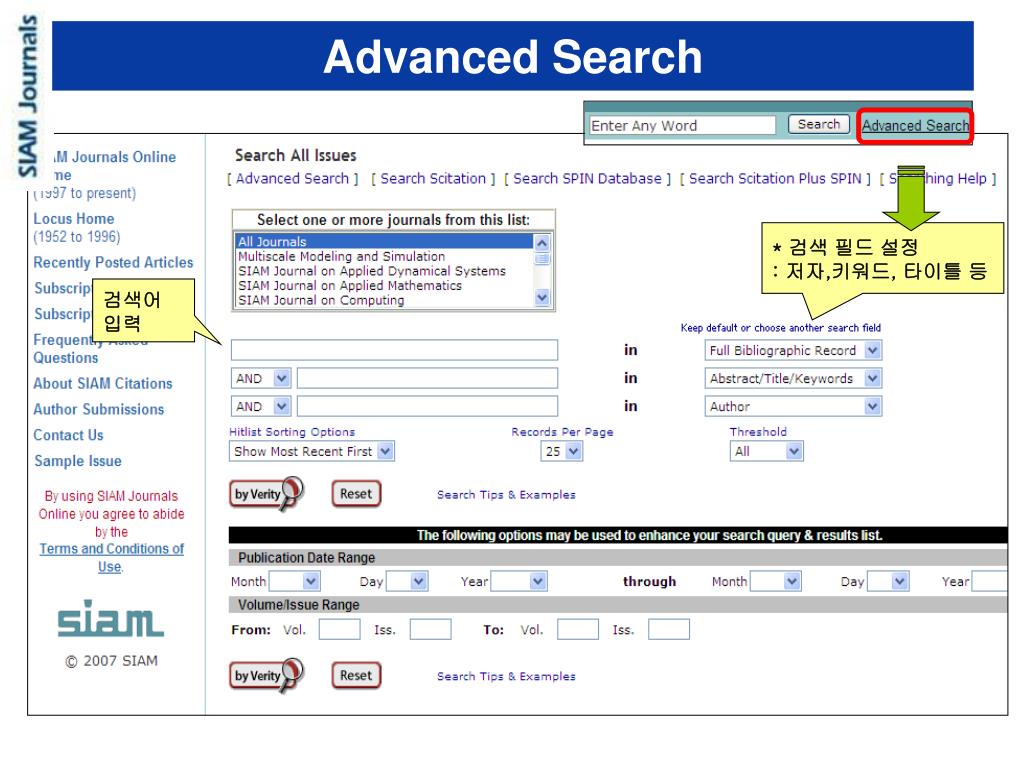Click the first search term input field
This screenshot has width=1024, height=768.
click(394, 350)
